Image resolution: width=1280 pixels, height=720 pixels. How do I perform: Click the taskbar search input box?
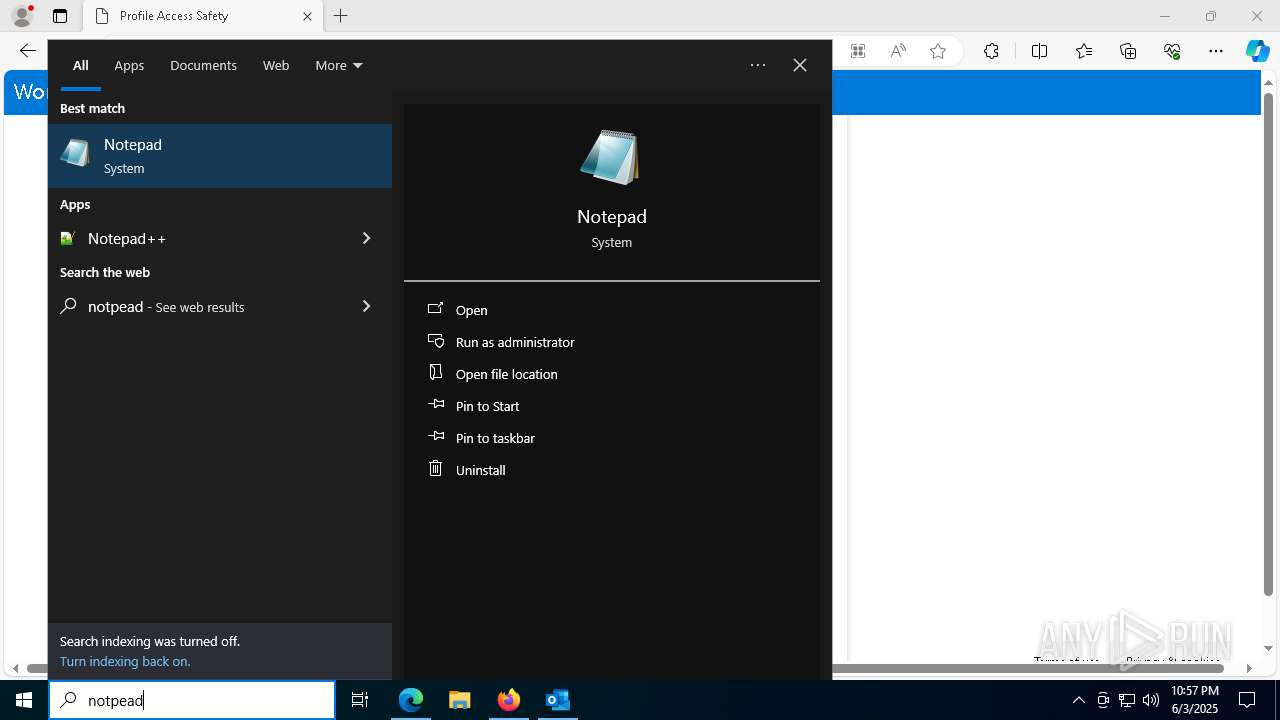(192, 700)
